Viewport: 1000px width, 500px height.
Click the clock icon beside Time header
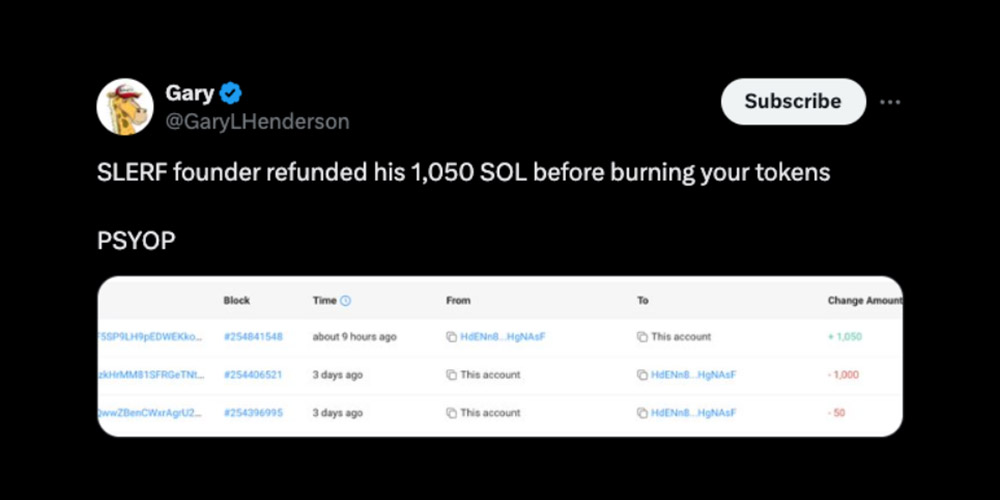(x=346, y=301)
